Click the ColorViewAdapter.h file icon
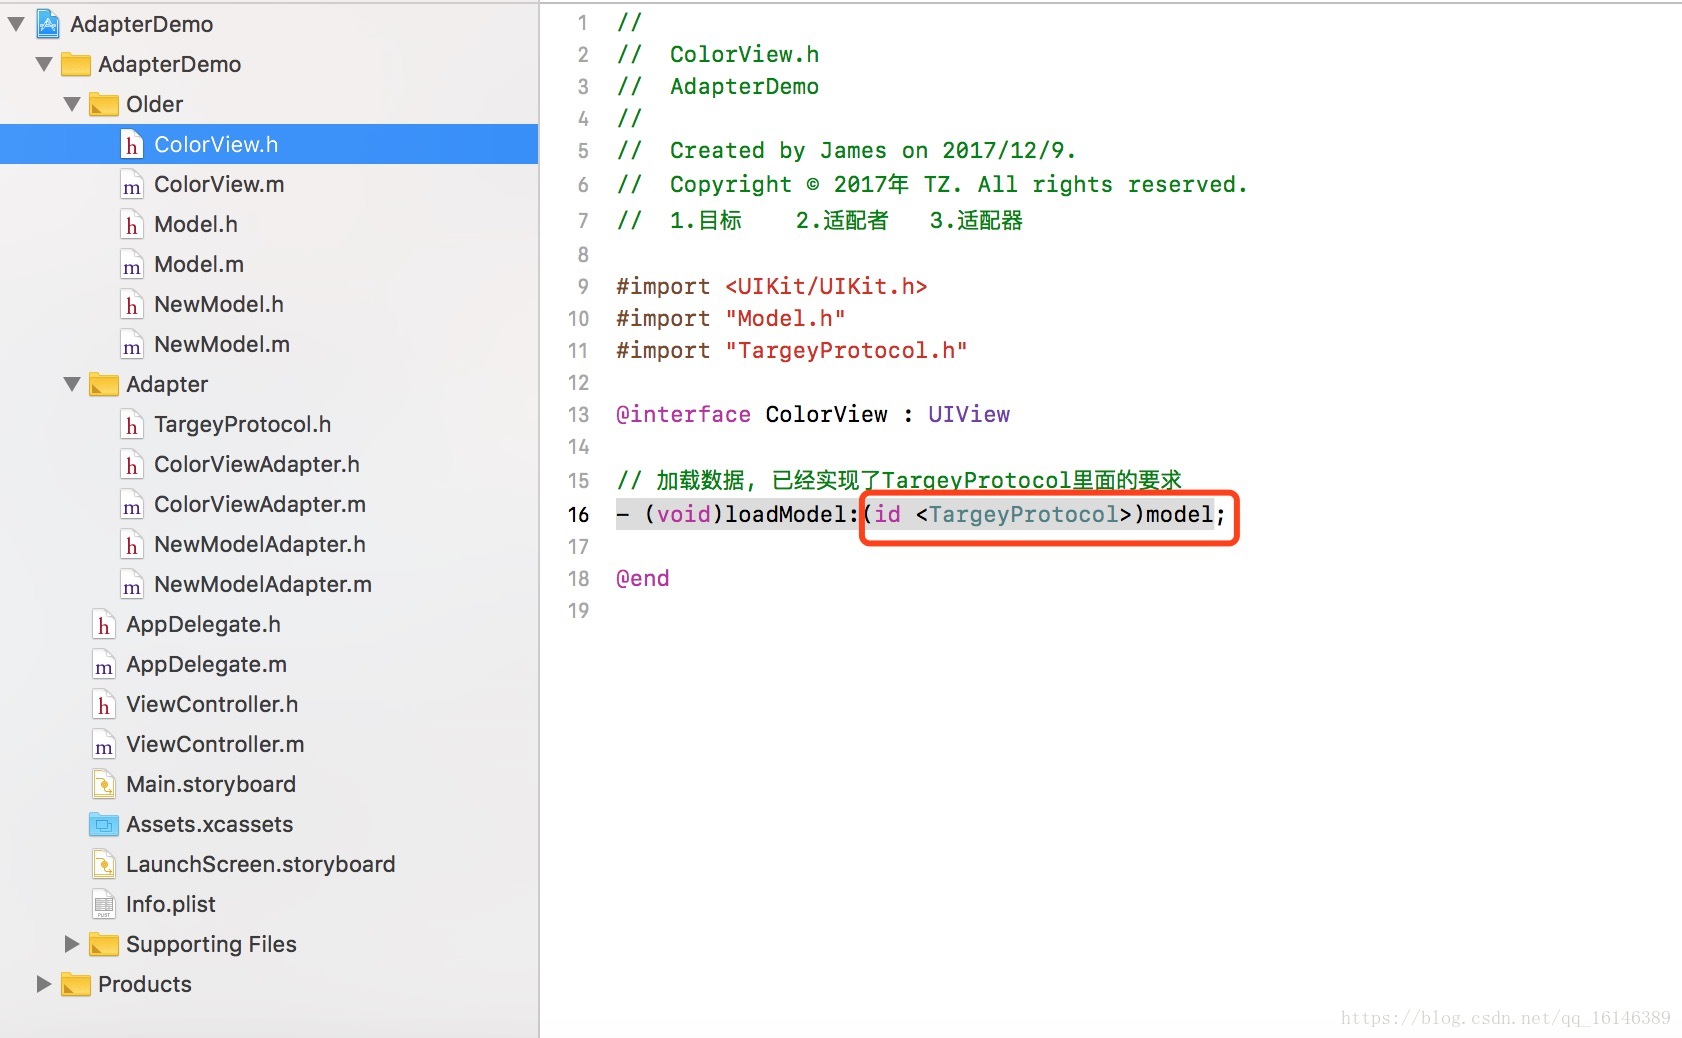The image size is (1682, 1038). [x=132, y=465]
